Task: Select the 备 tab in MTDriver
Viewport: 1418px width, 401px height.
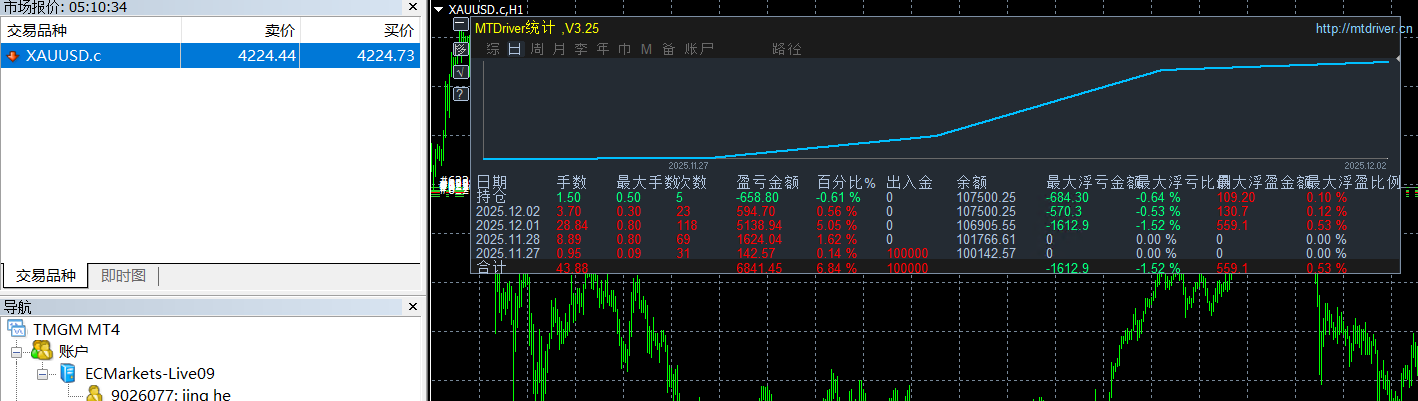Action: 669,49
